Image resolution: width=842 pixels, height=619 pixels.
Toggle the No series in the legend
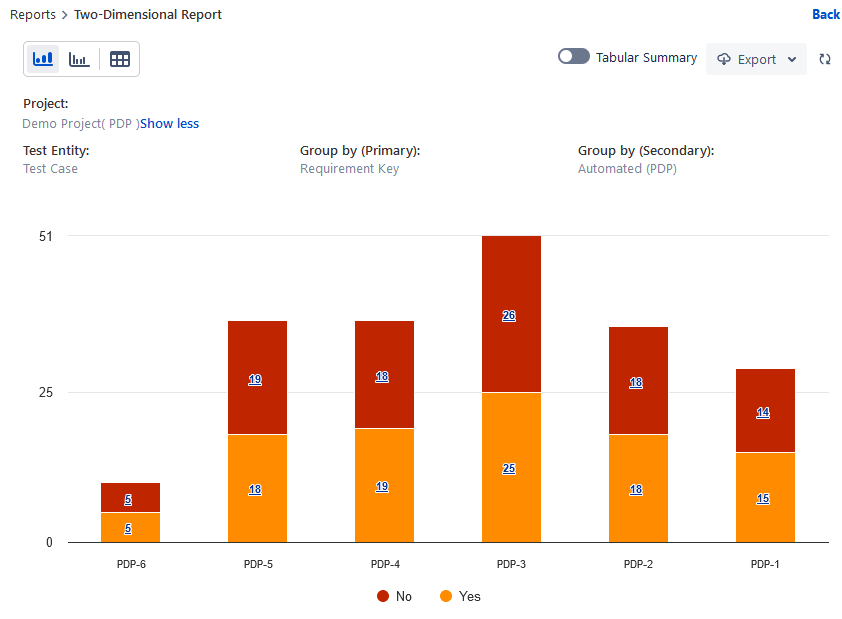pos(397,596)
